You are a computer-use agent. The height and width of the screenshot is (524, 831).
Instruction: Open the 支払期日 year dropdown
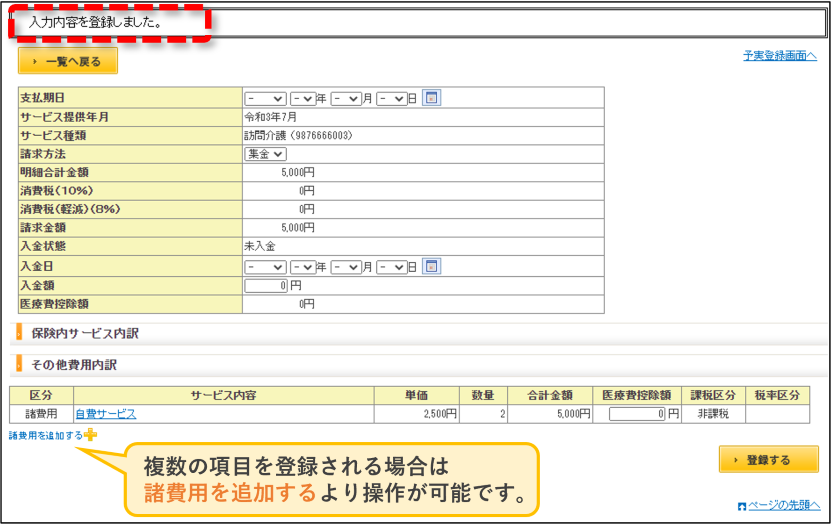303,99
